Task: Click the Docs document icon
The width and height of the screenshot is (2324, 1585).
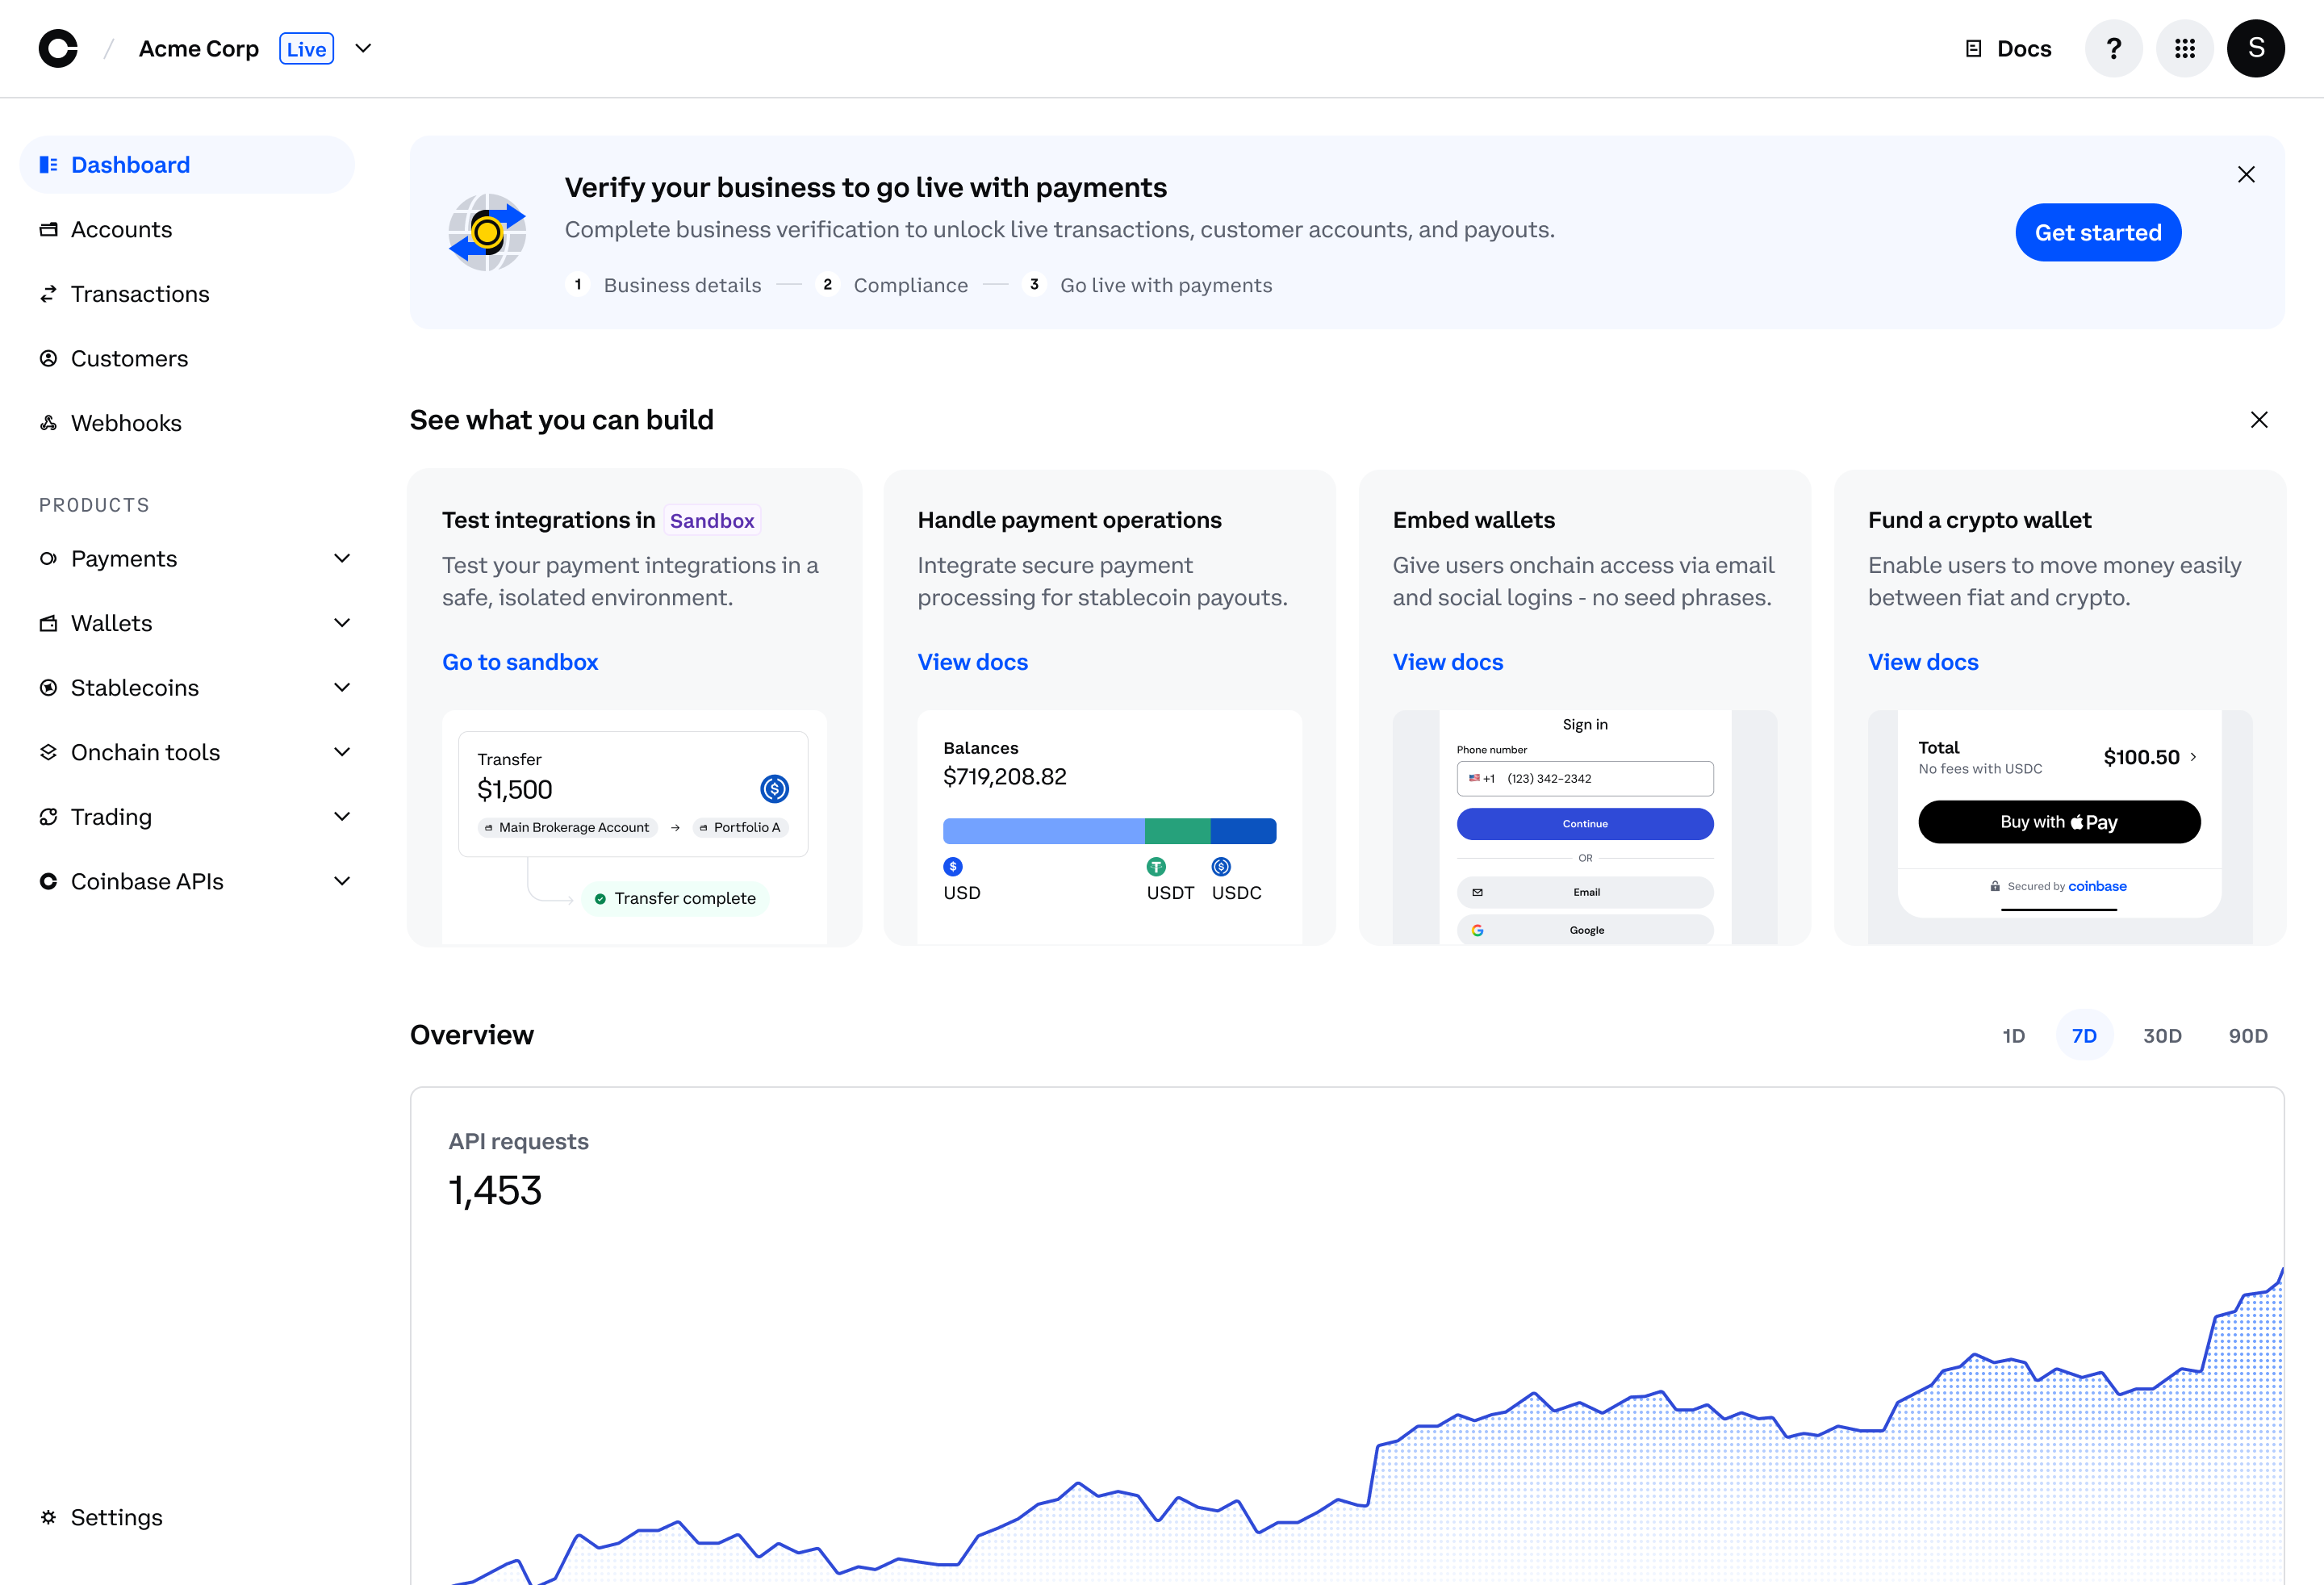Action: point(1973,49)
